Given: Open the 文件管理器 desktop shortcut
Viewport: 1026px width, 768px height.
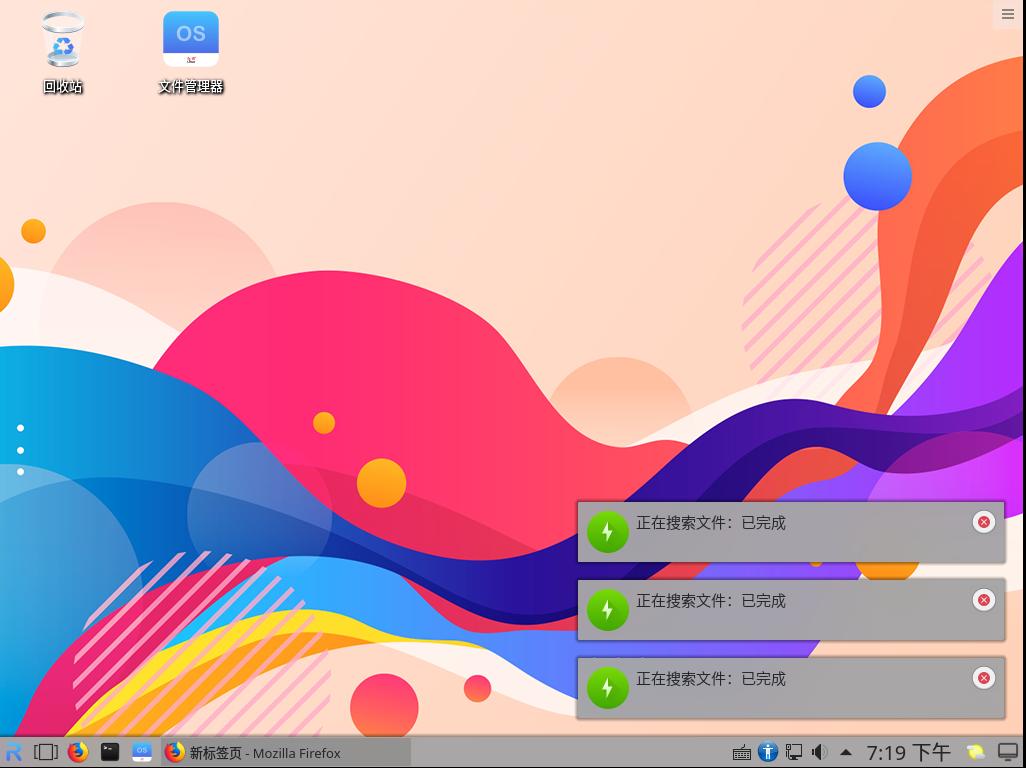Looking at the screenshot, I should (x=190, y=40).
